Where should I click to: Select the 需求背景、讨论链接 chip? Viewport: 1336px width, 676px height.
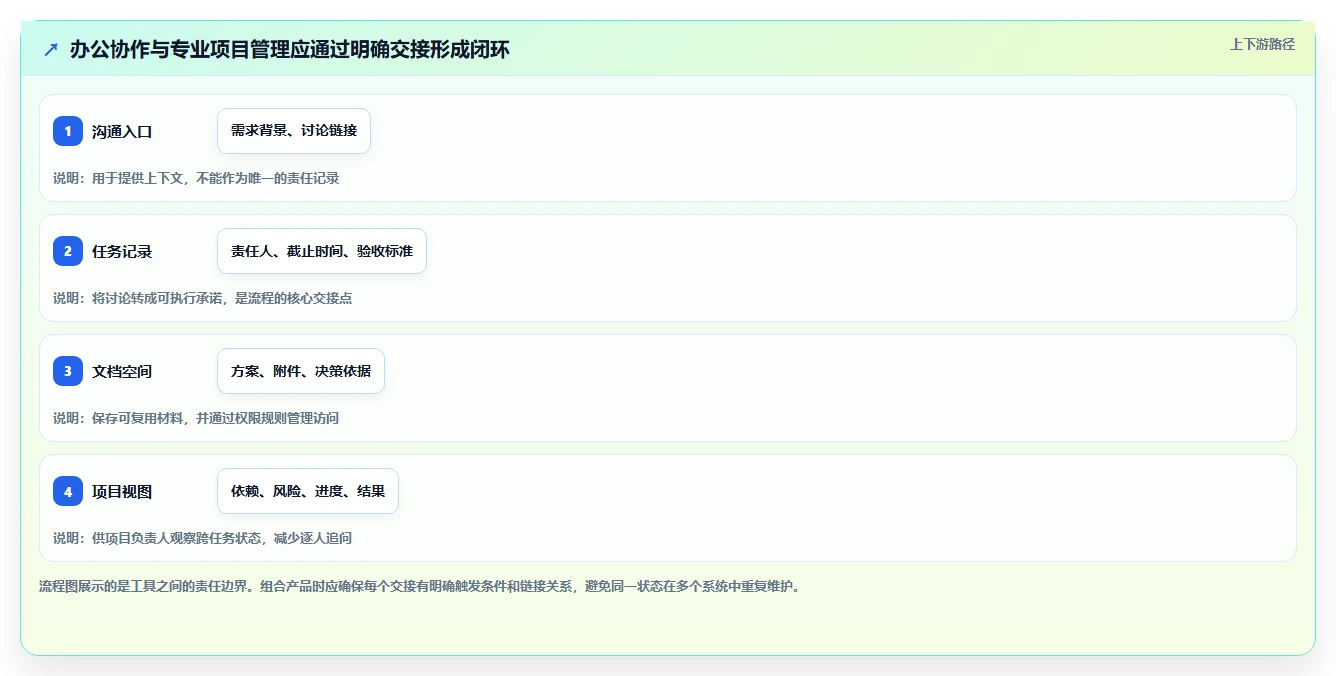pyautogui.click(x=294, y=131)
